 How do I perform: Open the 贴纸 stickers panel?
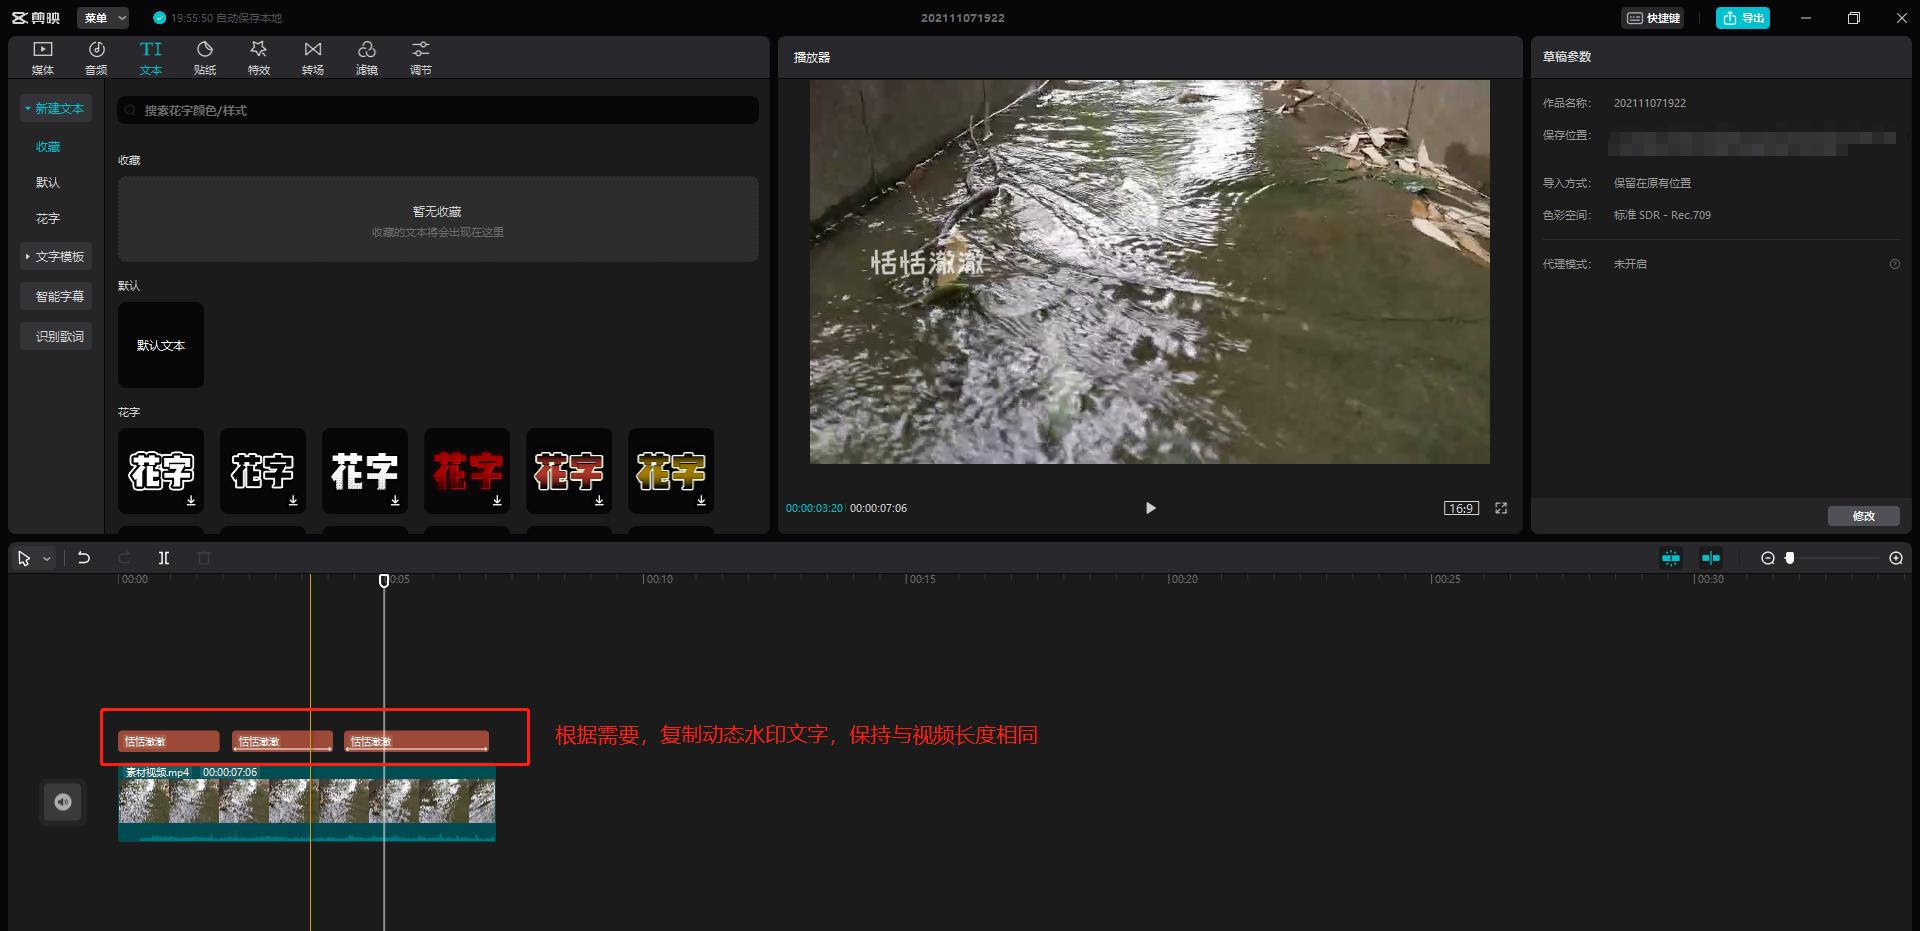[205, 57]
